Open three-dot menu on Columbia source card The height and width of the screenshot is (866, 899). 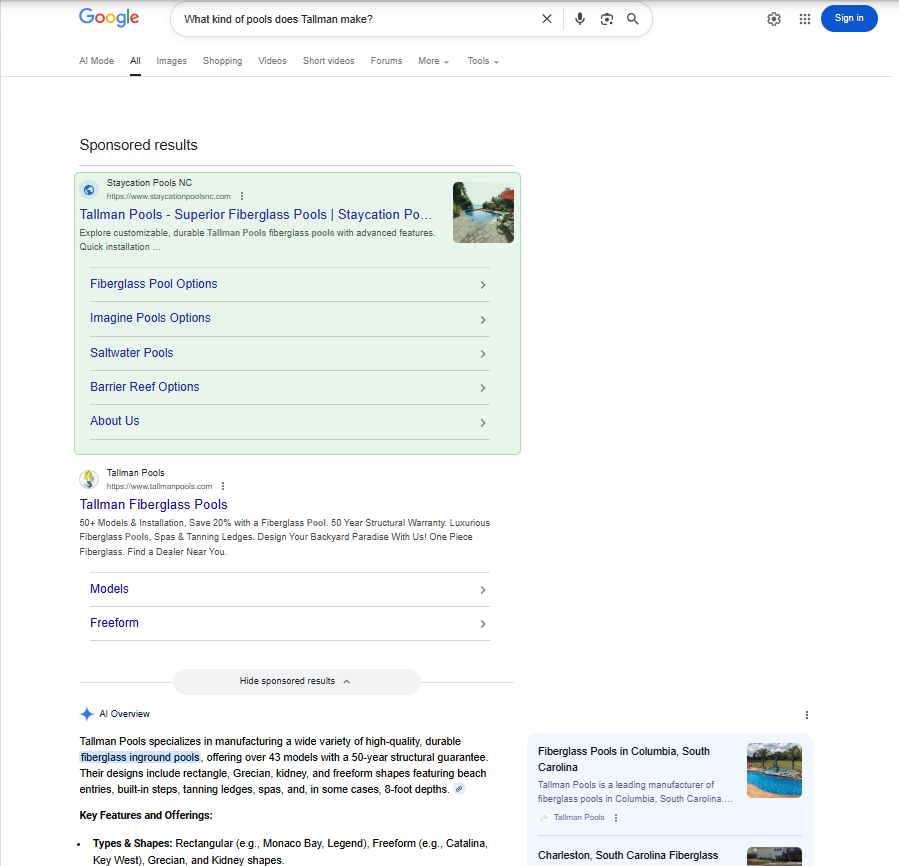tap(616, 818)
